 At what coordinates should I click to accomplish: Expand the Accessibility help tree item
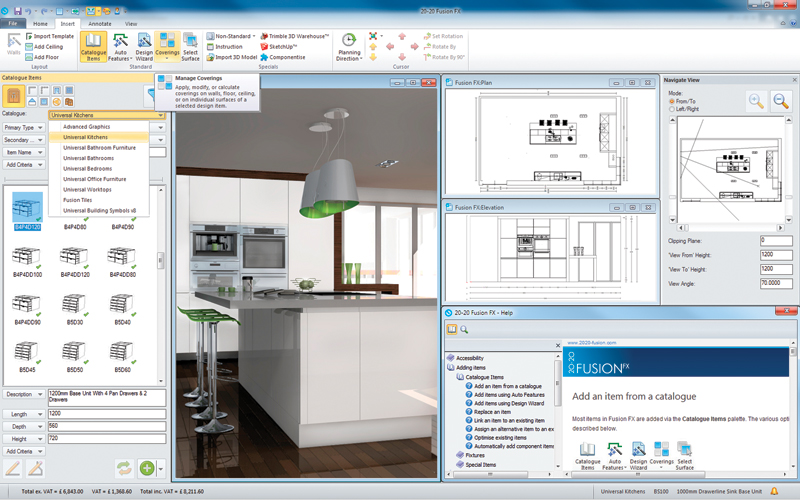coord(469,358)
